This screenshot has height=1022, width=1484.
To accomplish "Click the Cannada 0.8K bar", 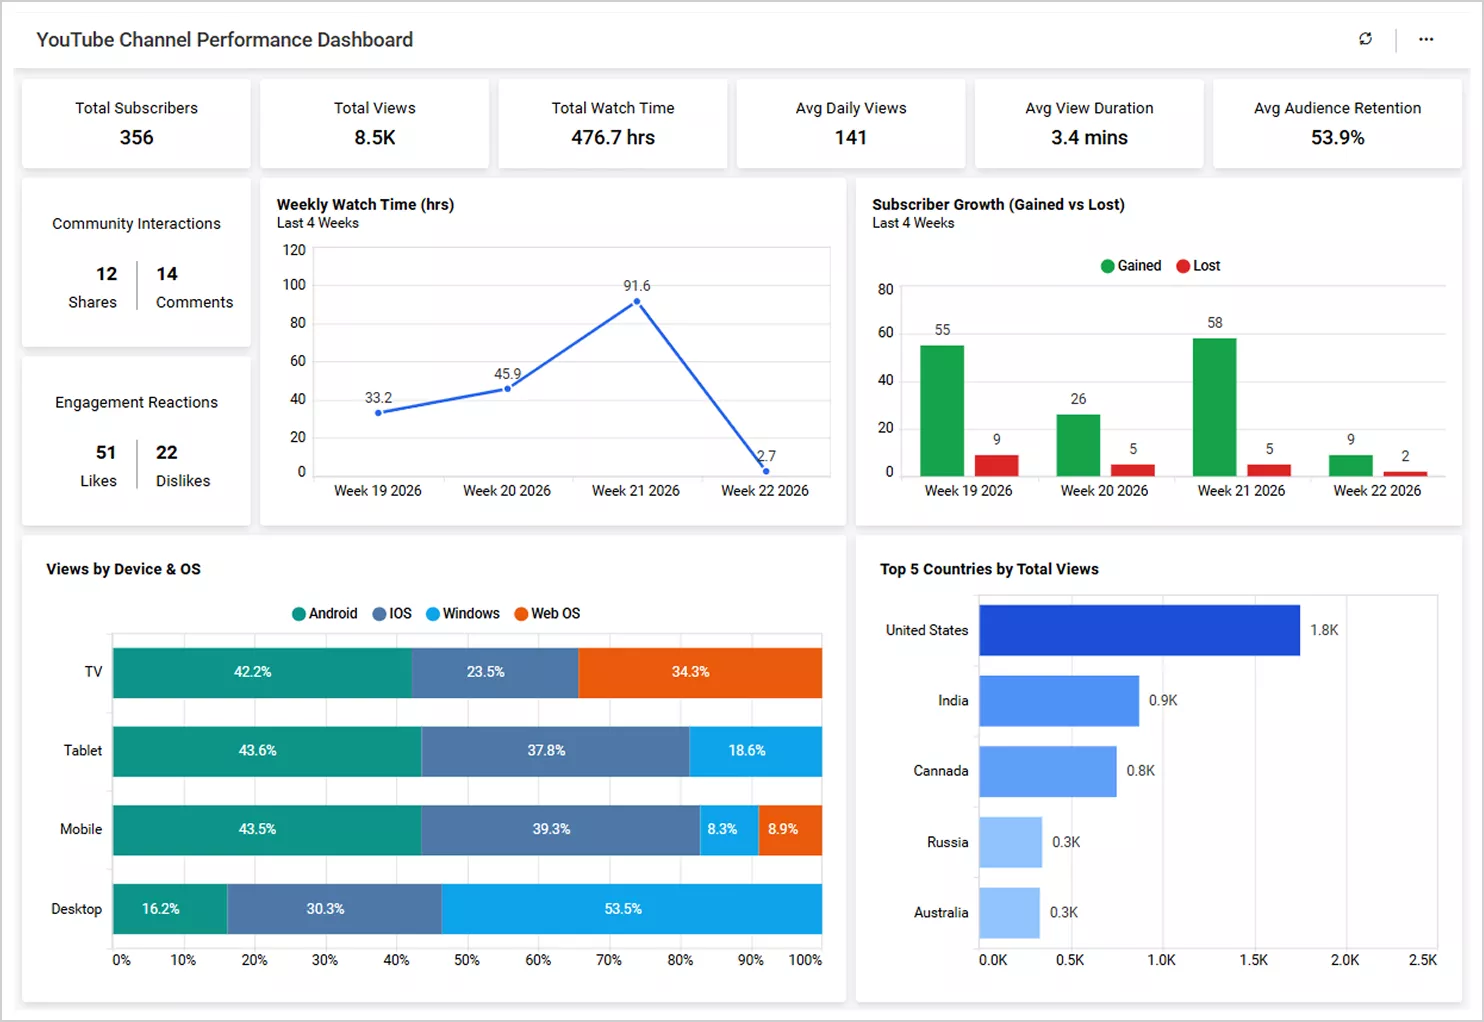I will pyautogui.click(x=1047, y=771).
